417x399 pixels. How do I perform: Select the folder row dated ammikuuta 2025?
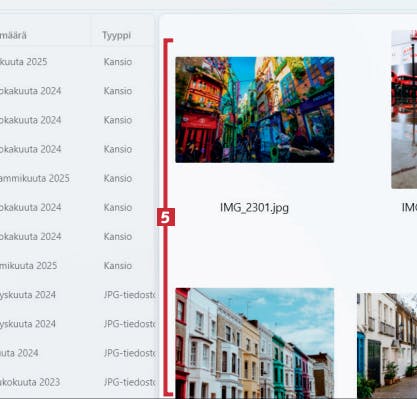pyautogui.click(x=77, y=178)
